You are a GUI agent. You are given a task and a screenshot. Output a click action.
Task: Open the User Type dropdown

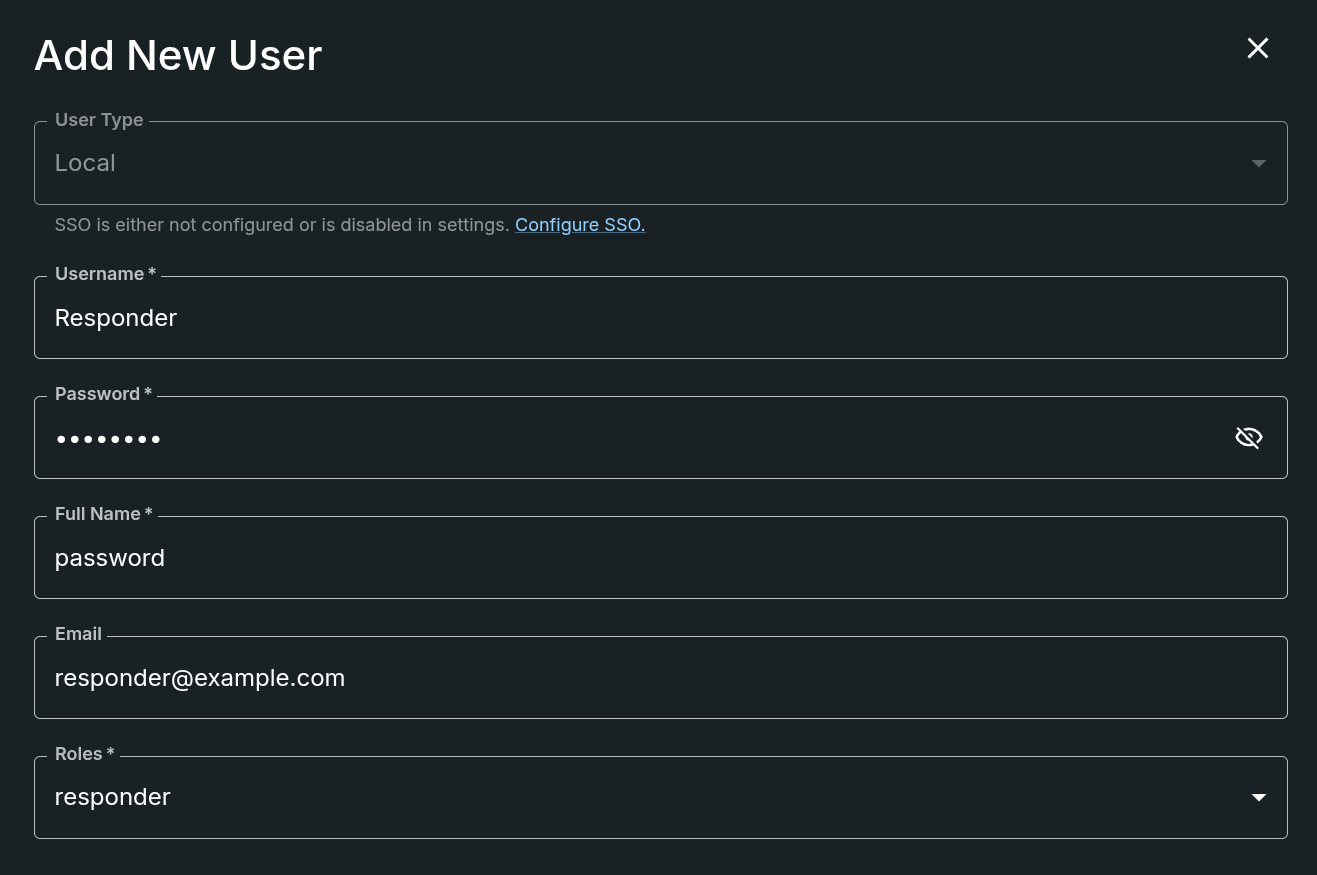click(661, 163)
